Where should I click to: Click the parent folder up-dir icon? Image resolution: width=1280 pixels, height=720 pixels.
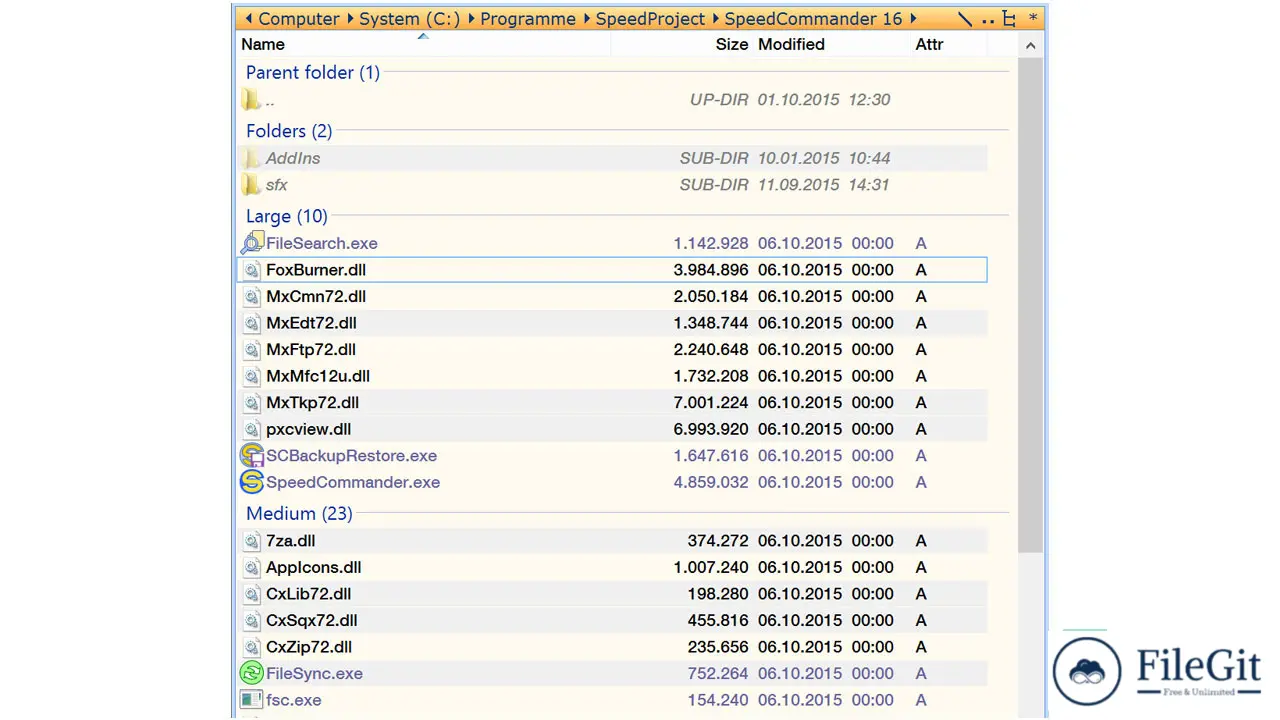pyautogui.click(x=252, y=100)
